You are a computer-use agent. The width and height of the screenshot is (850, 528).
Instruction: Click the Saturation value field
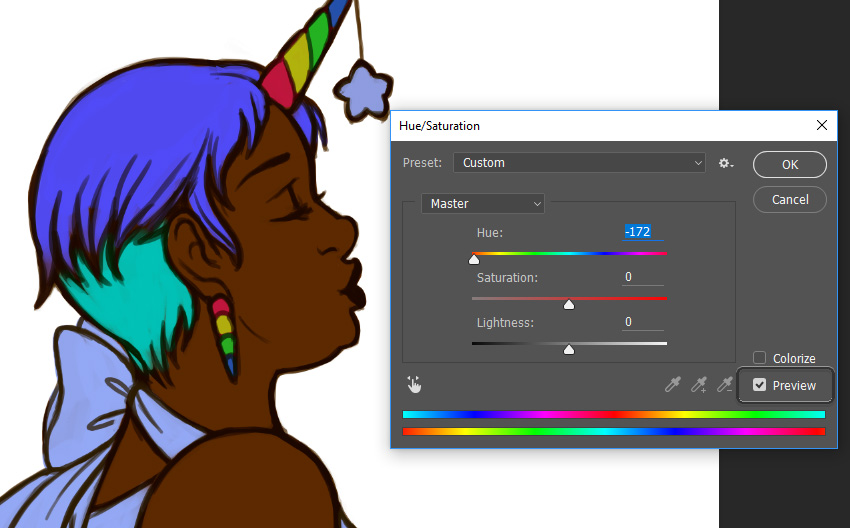click(x=643, y=277)
